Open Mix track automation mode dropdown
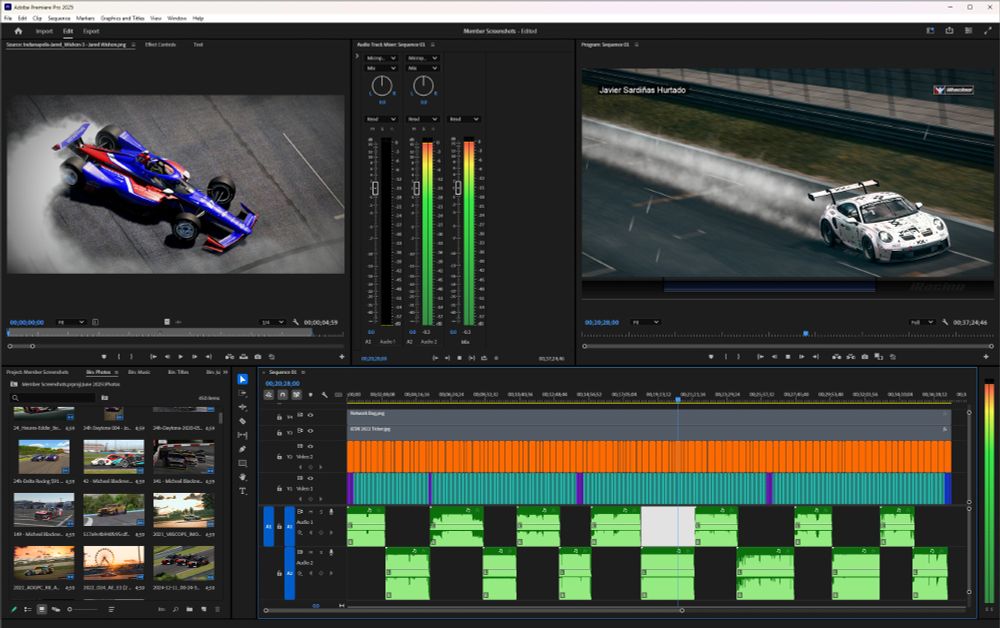The width and height of the screenshot is (1000, 628). pos(464,119)
